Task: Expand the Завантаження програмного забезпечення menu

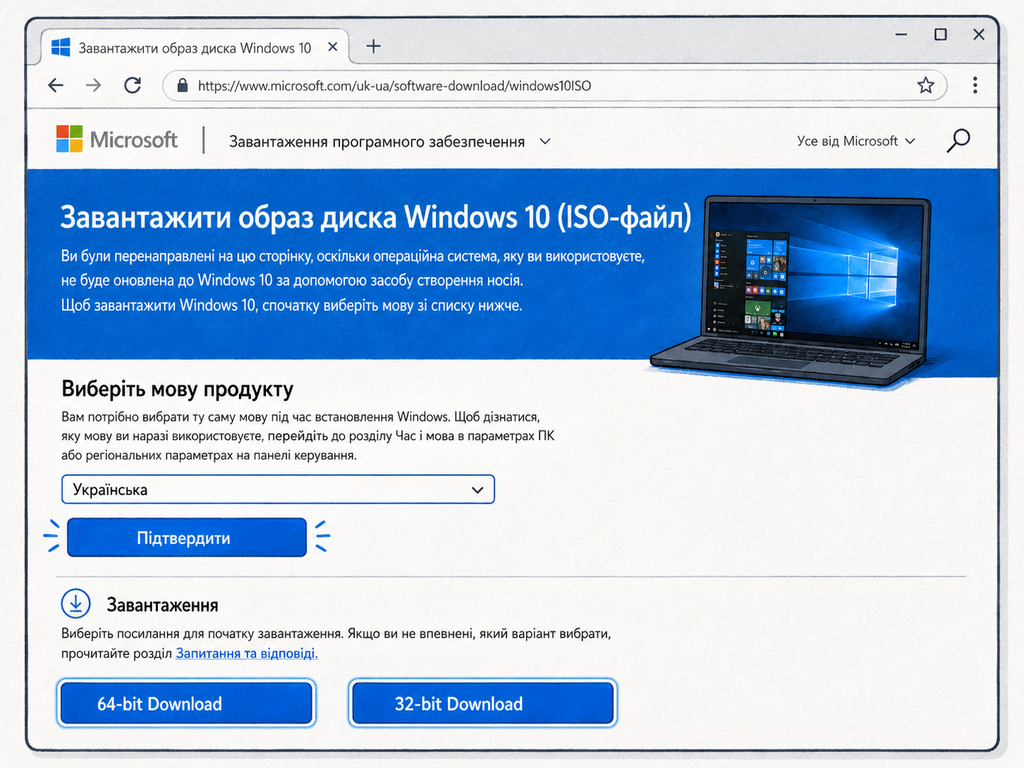Action: 389,142
